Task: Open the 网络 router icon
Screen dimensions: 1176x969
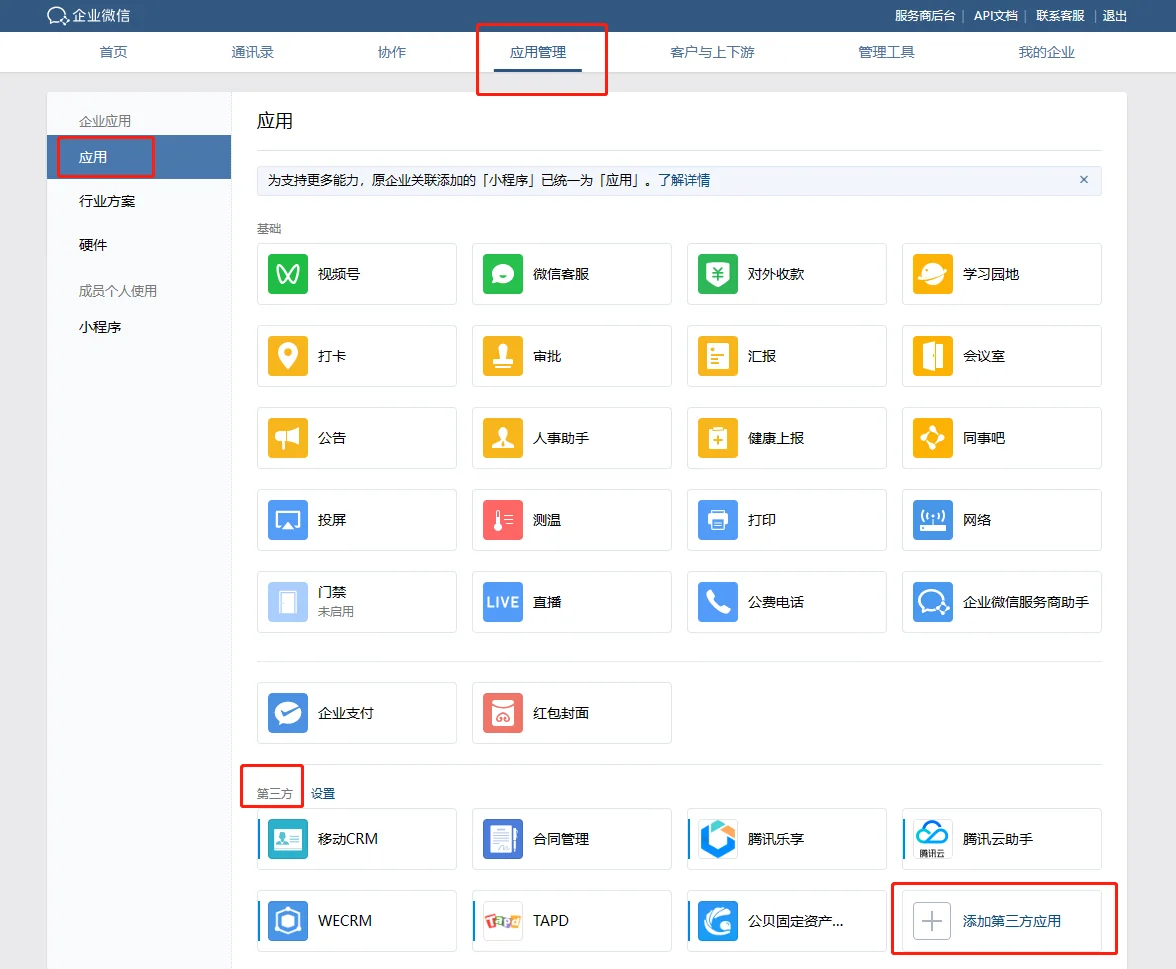Action: (x=932, y=520)
